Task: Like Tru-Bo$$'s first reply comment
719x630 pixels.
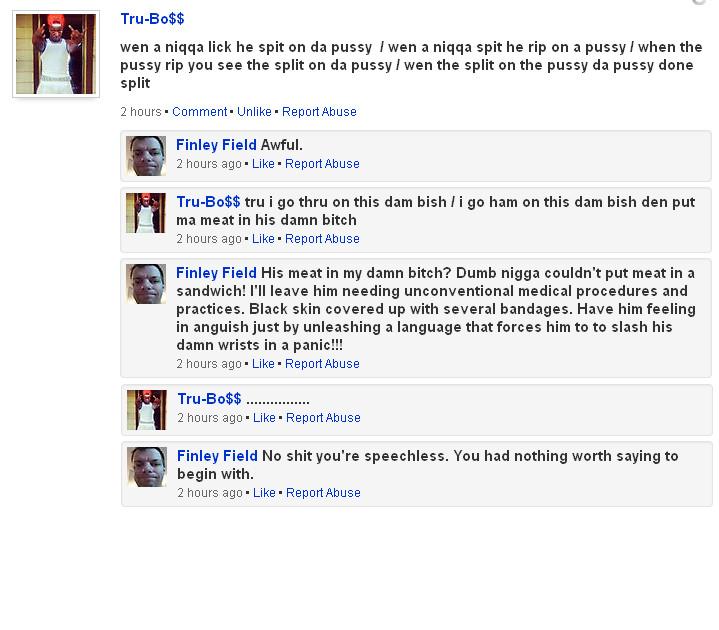Action: pyautogui.click(x=263, y=239)
